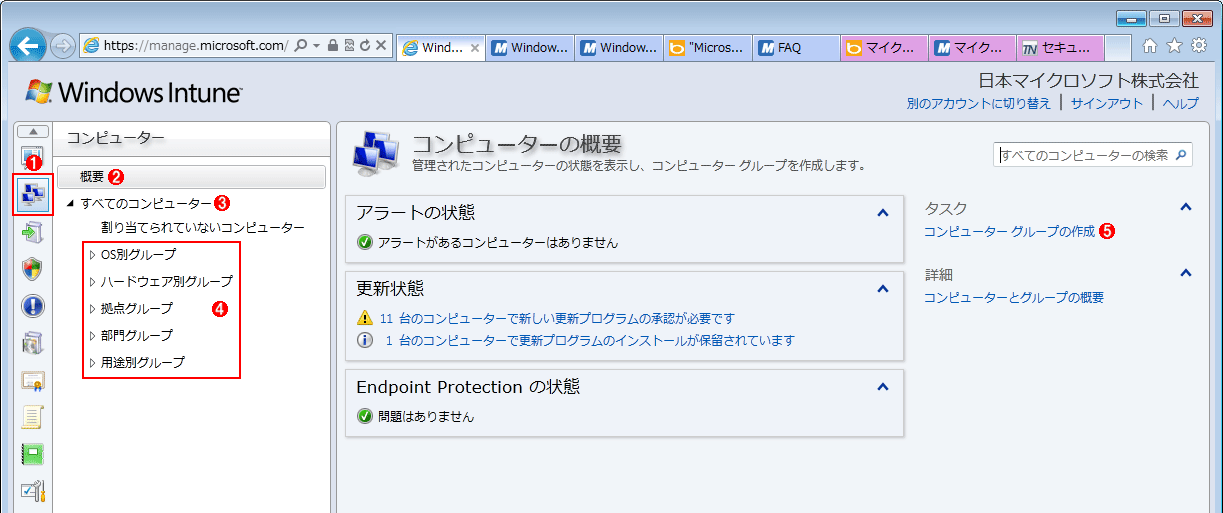Click the compatibility view icon

point(348,46)
